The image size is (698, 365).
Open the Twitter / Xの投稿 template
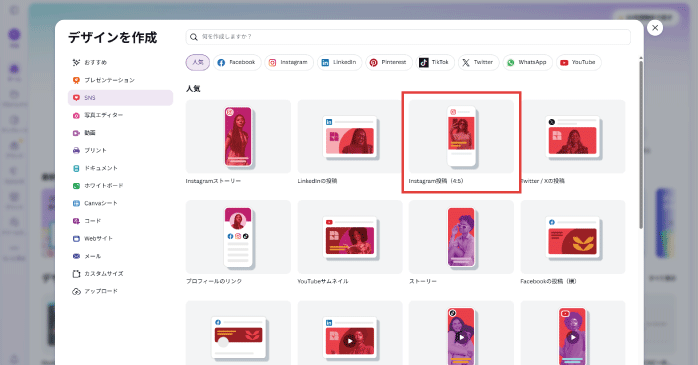[x=573, y=142]
